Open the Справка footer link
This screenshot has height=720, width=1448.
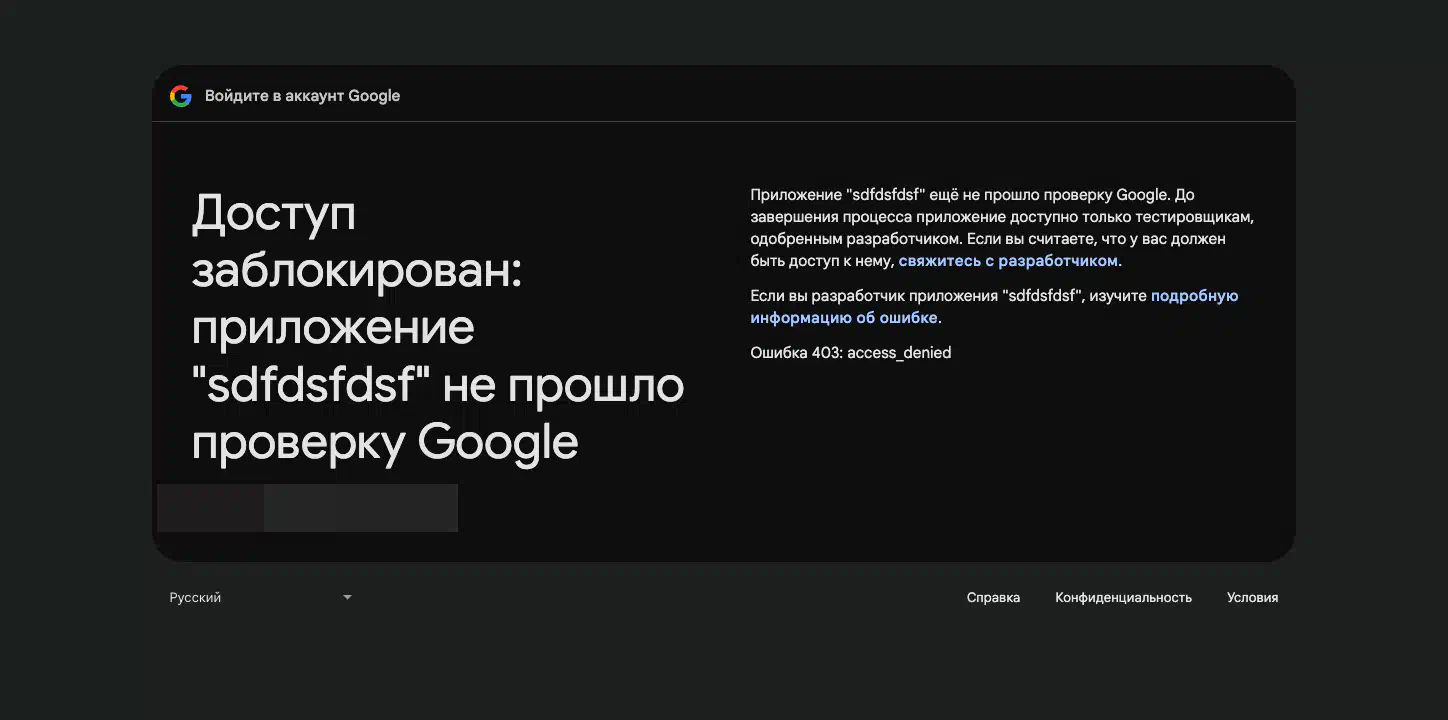point(993,598)
